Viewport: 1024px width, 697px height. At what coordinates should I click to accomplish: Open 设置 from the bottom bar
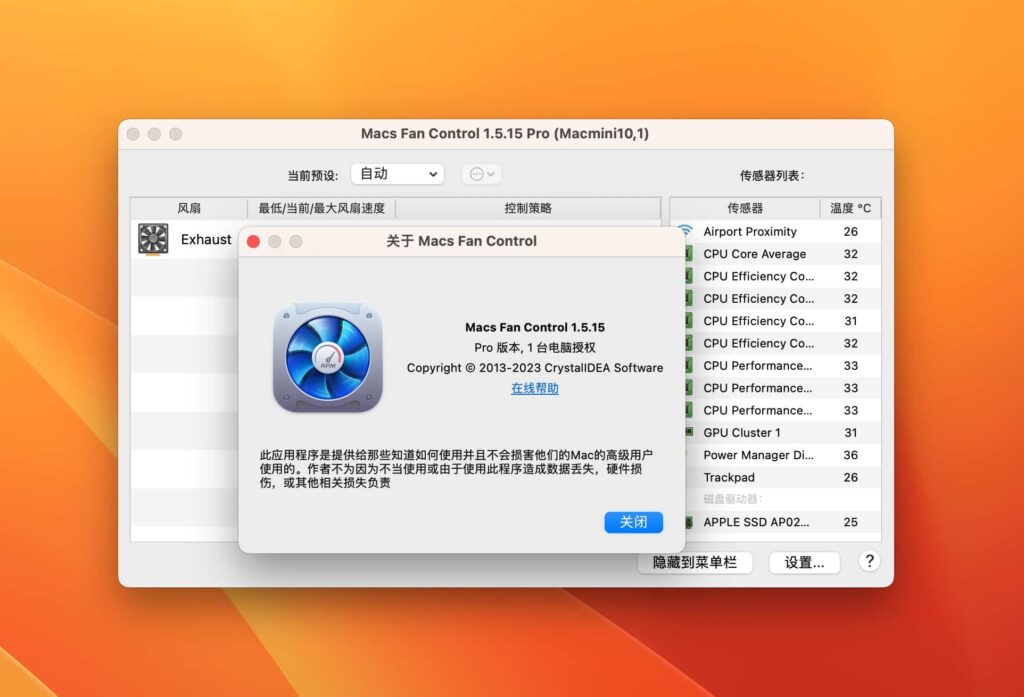click(x=804, y=562)
